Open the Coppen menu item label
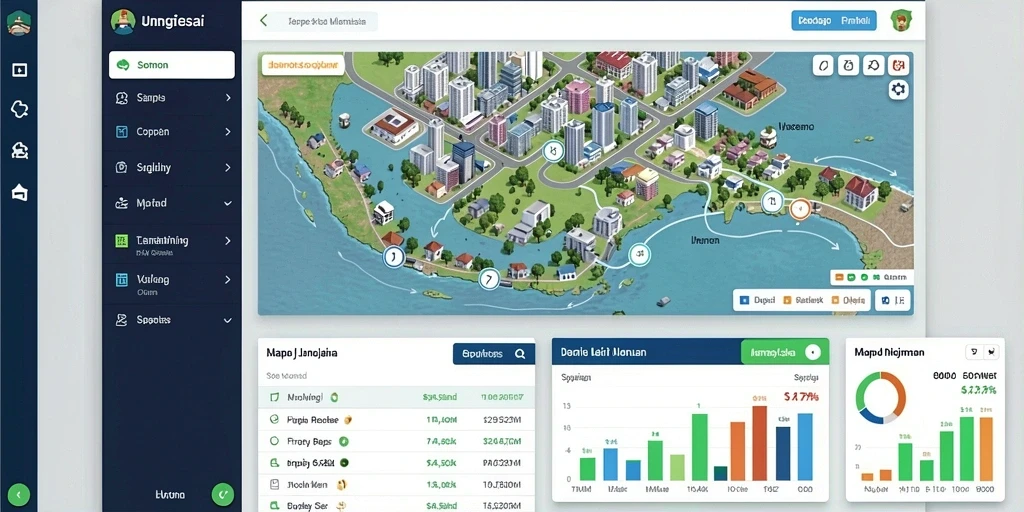Image resolution: width=1024 pixels, height=512 pixels. [x=153, y=132]
